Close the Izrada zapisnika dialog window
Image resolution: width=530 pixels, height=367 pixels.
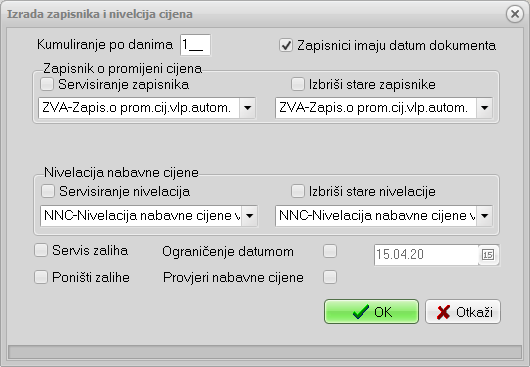pyautogui.click(x=514, y=14)
